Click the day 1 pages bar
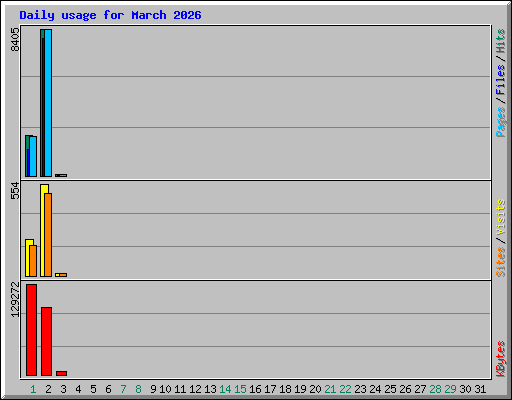The height and width of the screenshot is (400, 512). 33,156
